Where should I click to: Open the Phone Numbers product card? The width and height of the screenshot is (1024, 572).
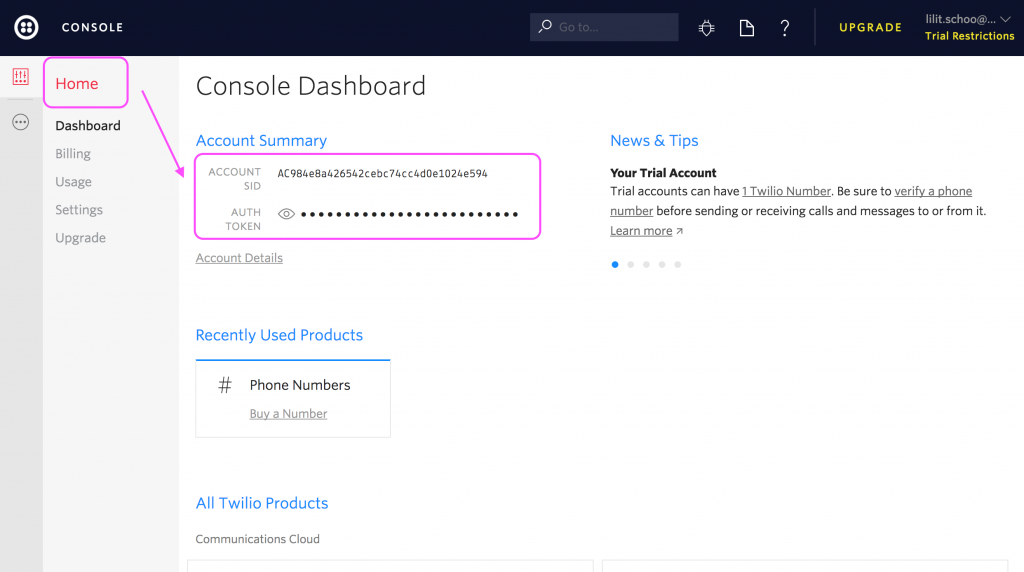click(x=293, y=398)
